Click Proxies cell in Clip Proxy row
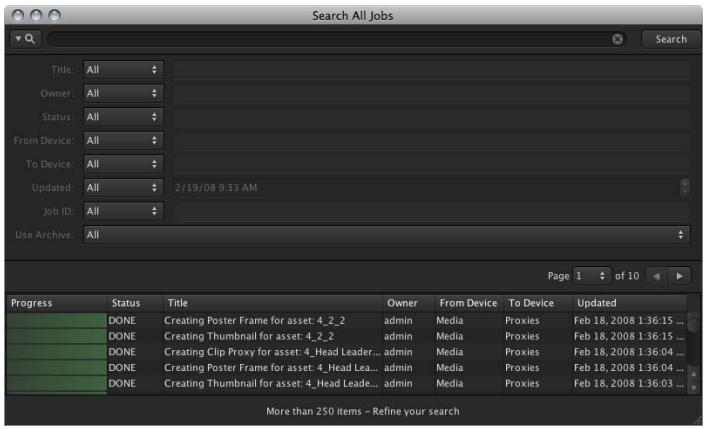 [x=522, y=352]
